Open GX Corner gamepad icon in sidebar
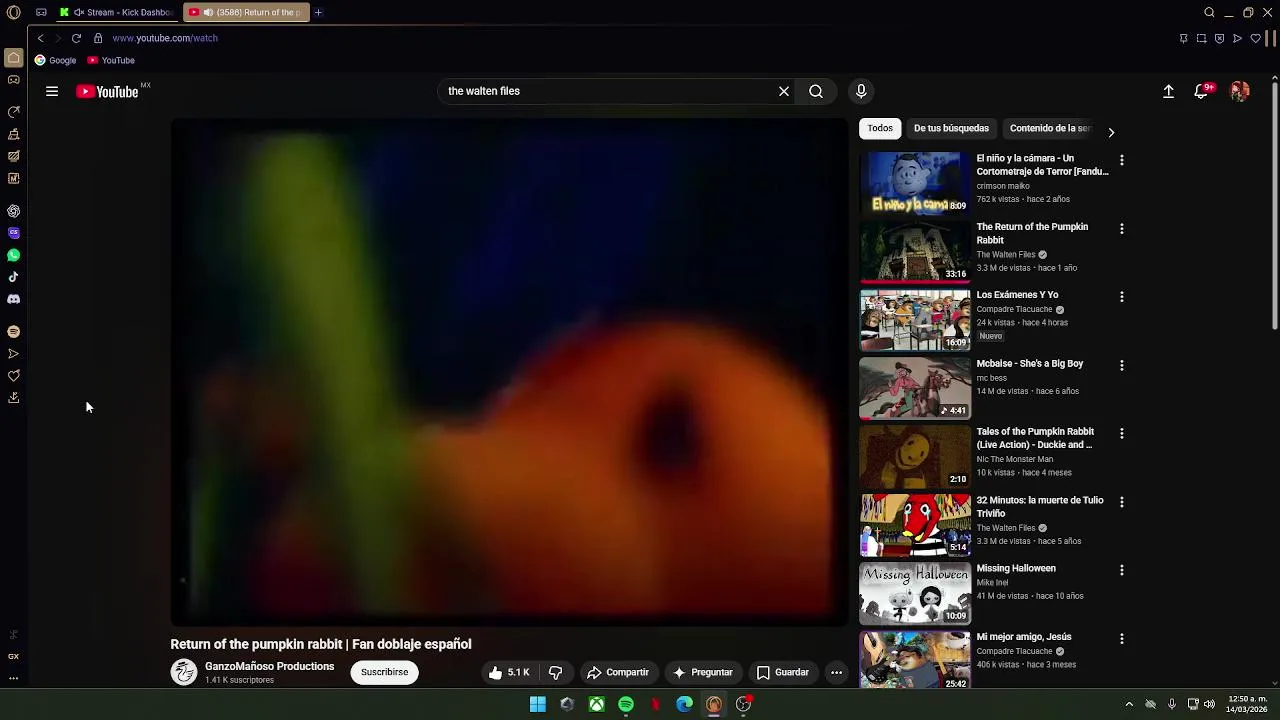 [x=13, y=80]
